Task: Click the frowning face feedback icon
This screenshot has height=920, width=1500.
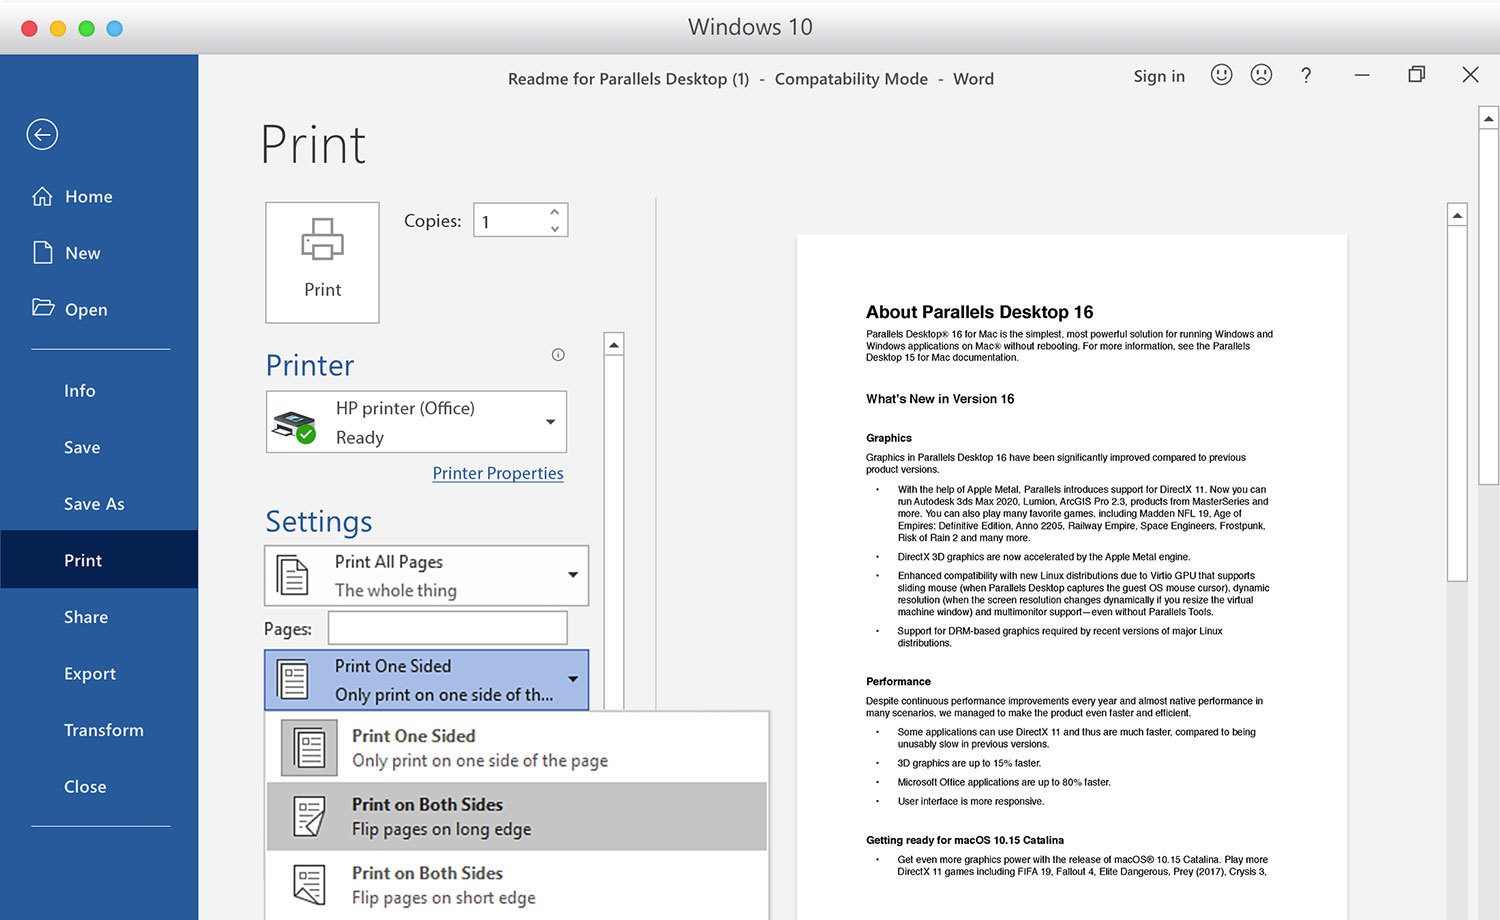Action: pos(1261,75)
